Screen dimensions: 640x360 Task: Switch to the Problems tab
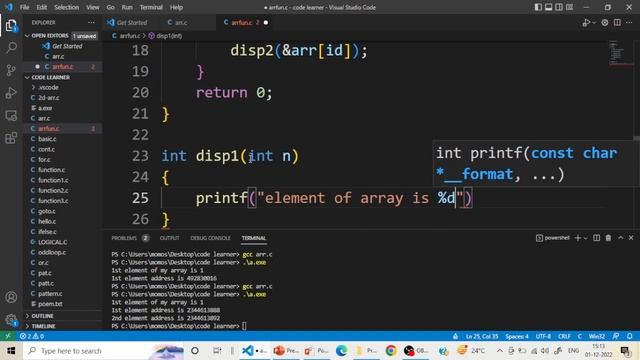point(124,238)
